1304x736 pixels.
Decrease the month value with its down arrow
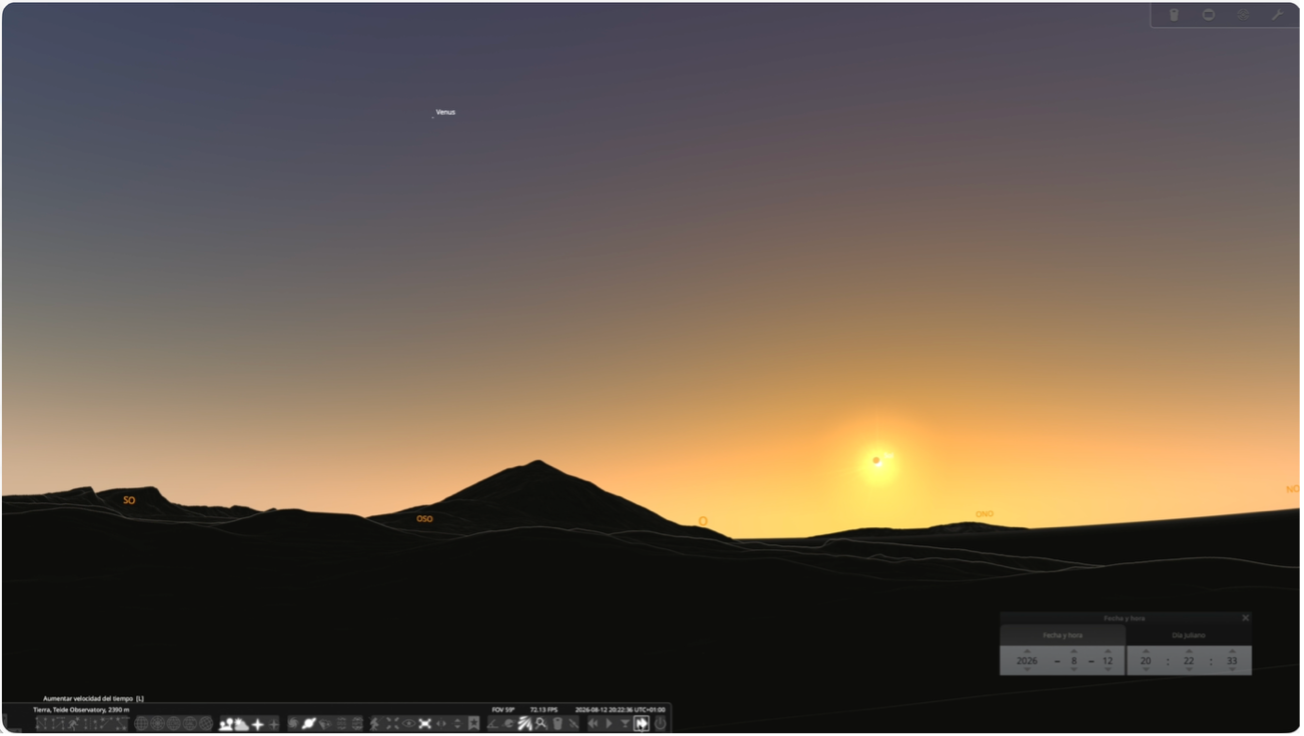coord(1074,669)
